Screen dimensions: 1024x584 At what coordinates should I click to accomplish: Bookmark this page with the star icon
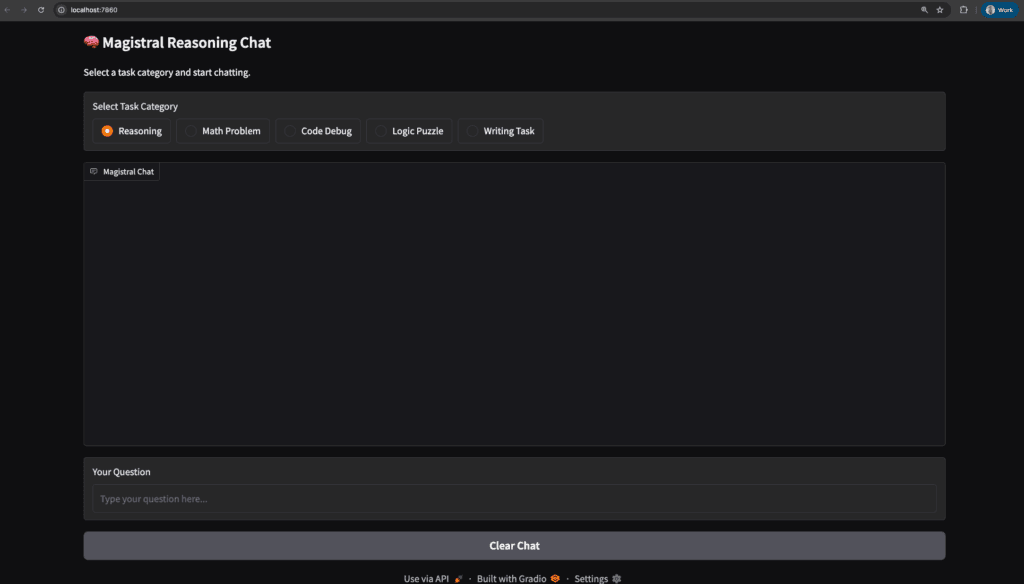(940, 10)
